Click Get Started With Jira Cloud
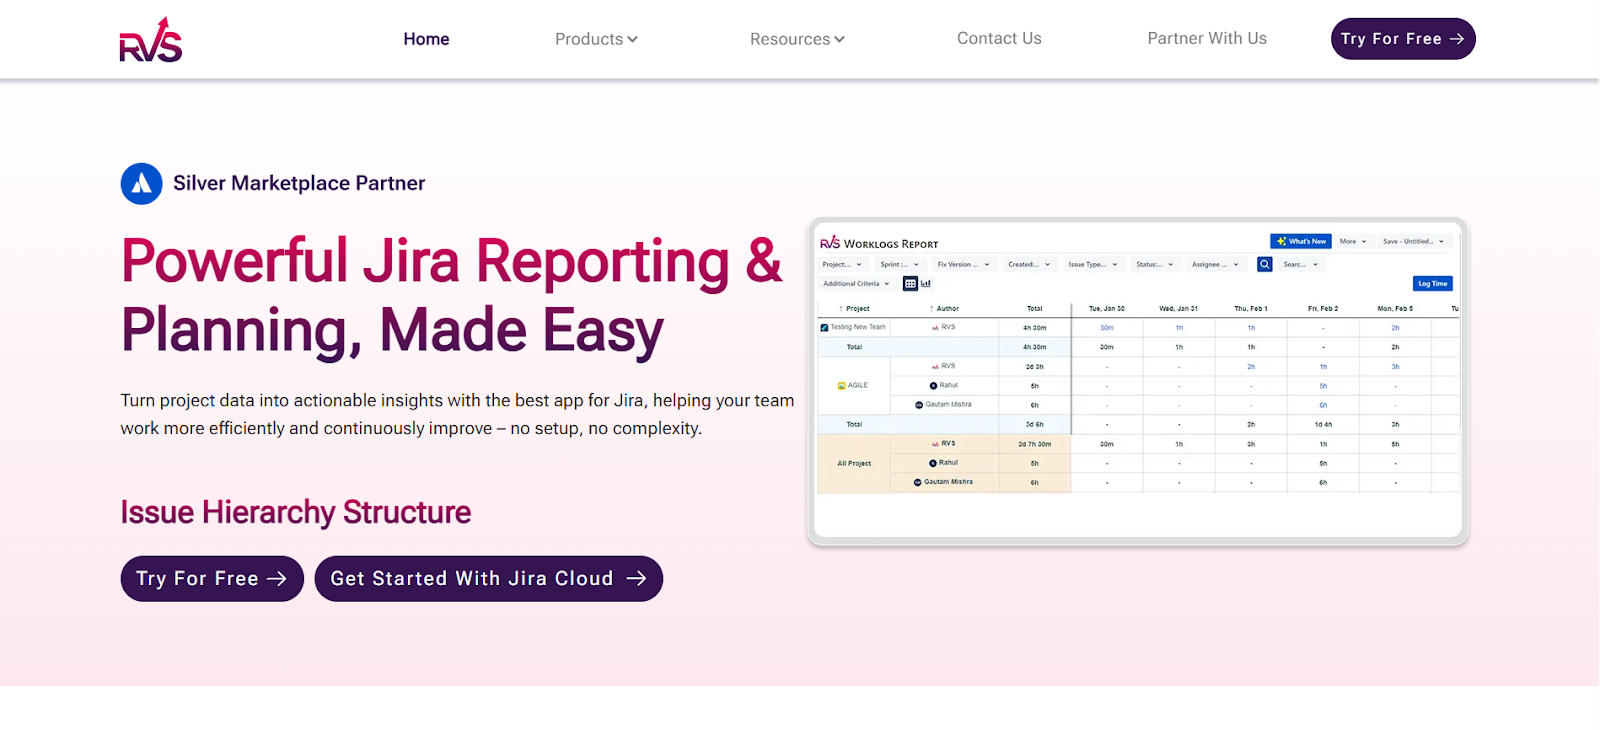The height and width of the screenshot is (730, 1600). click(489, 579)
